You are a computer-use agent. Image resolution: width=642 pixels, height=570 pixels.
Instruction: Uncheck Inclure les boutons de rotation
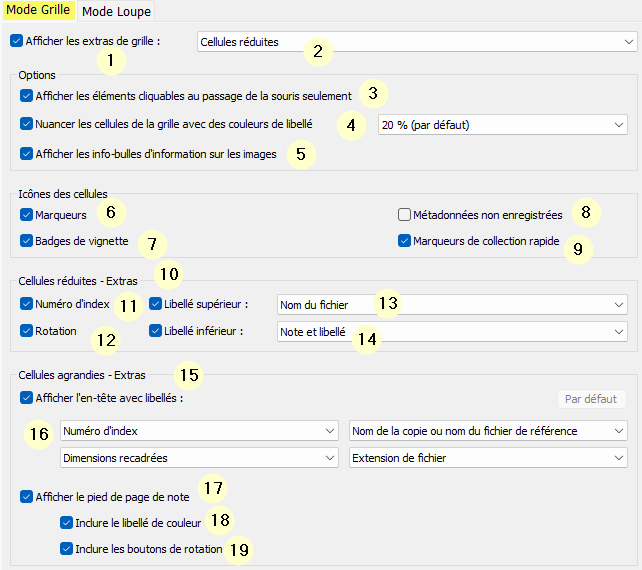(x=66, y=548)
